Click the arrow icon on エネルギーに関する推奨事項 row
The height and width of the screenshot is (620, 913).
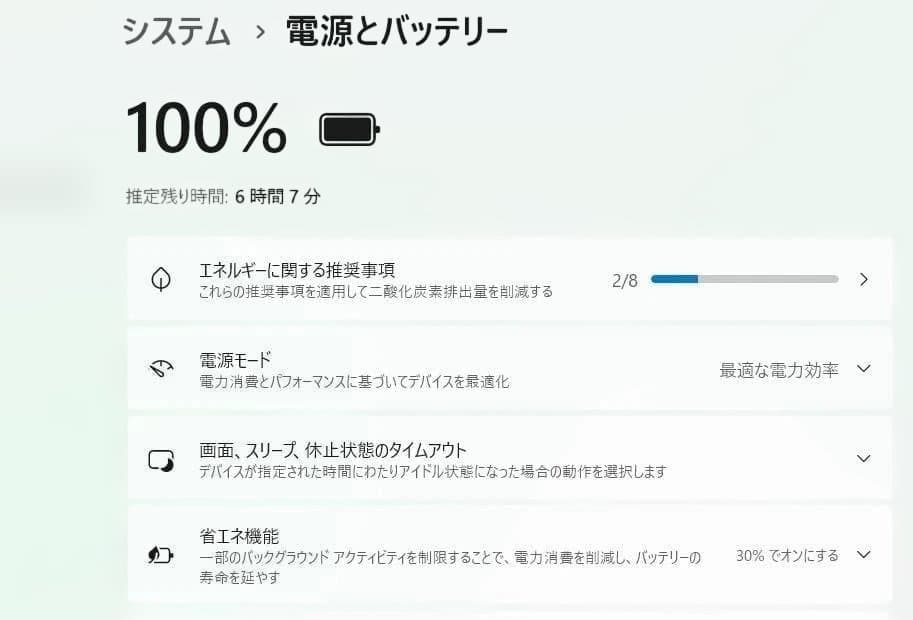(x=864, y=279)
